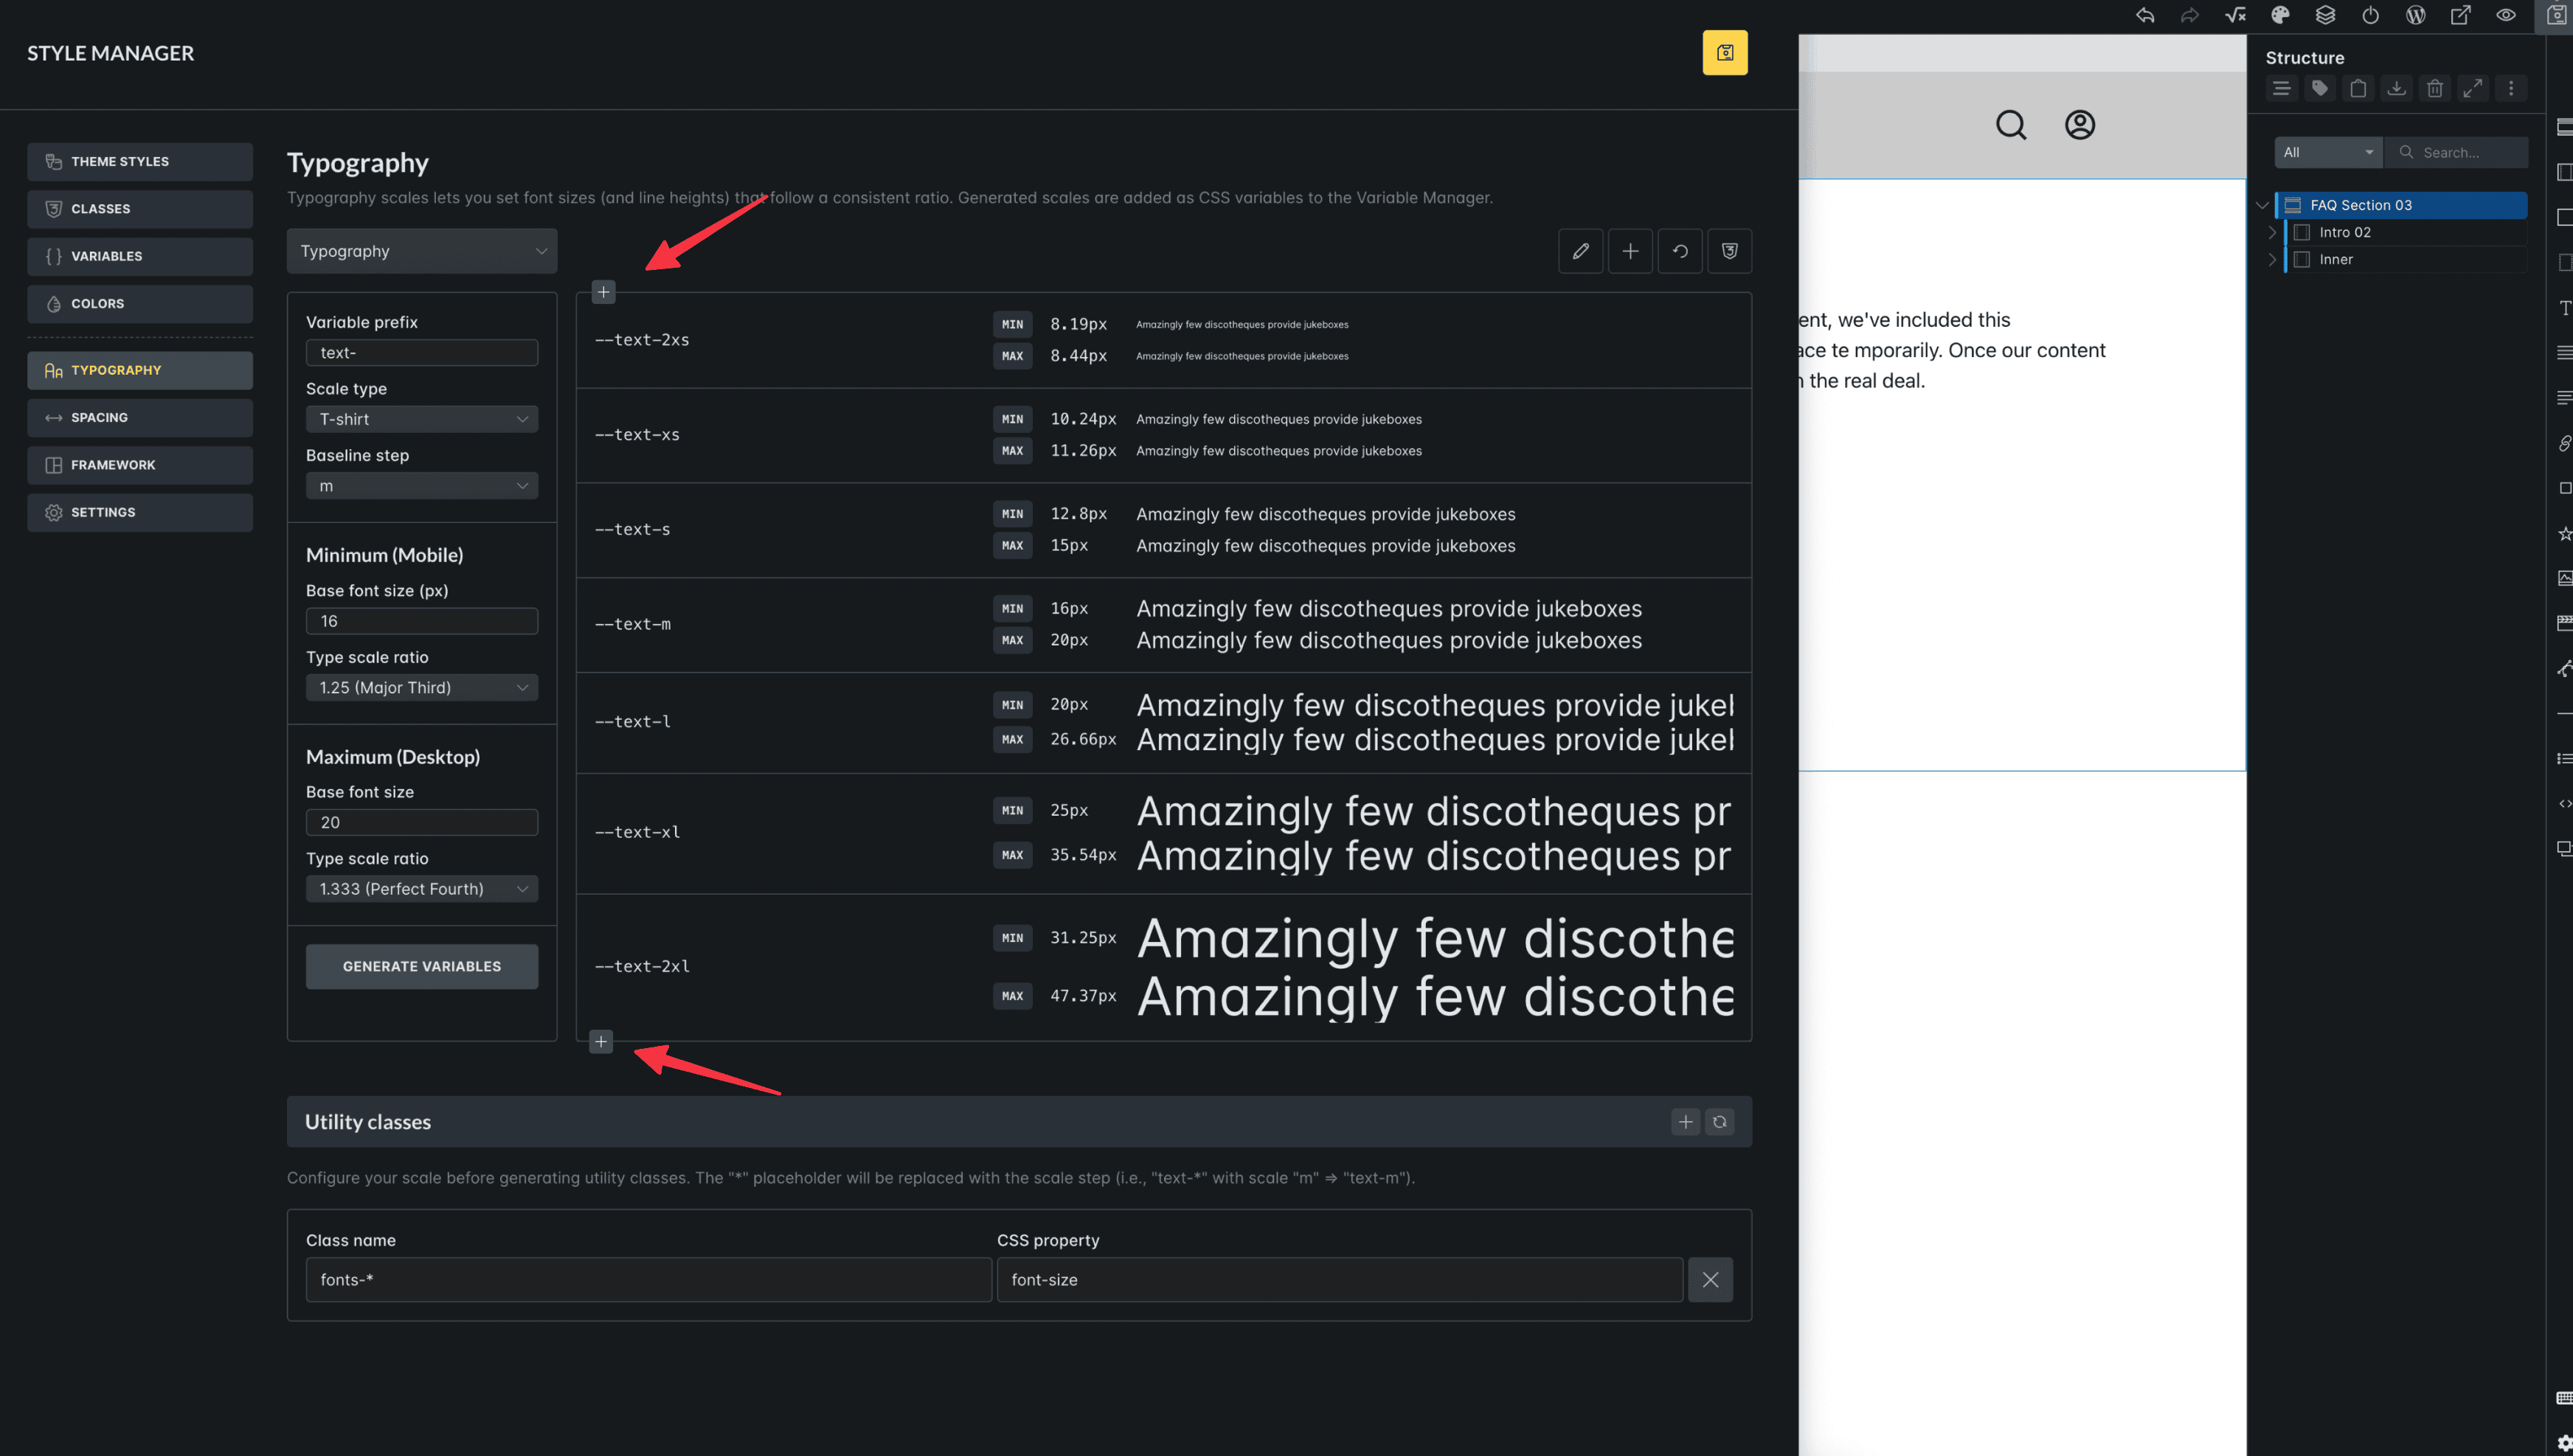Click the WordPress logo icon
This screenshot has width=2573, height=1456.
2415,15
